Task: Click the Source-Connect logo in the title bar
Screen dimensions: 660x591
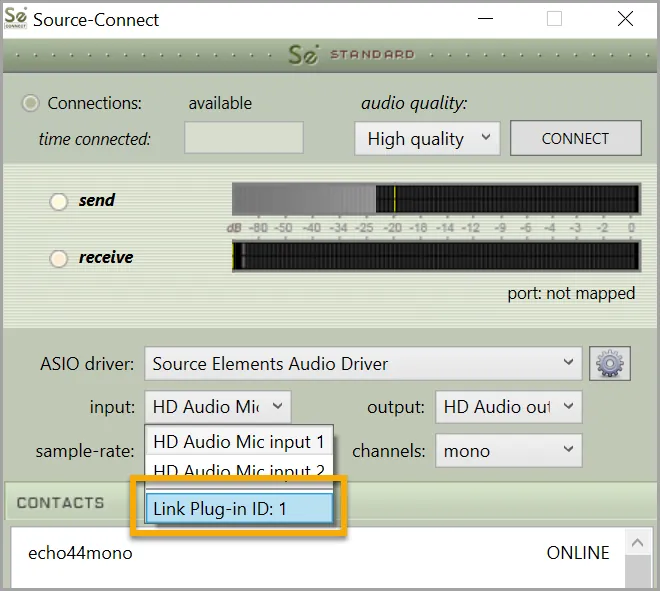Action: [x=16, y=18]
